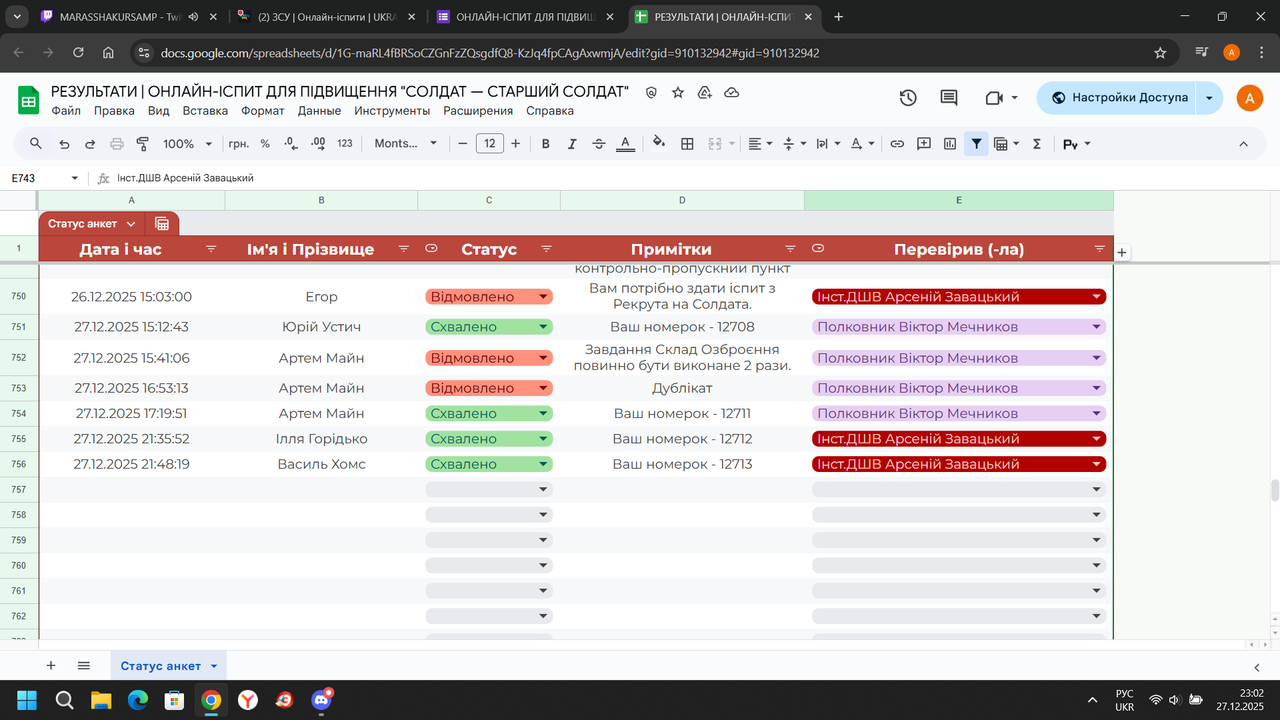Open filter for Дата і час column
This screenshot has height=720, width=1280.
[211, 249]
